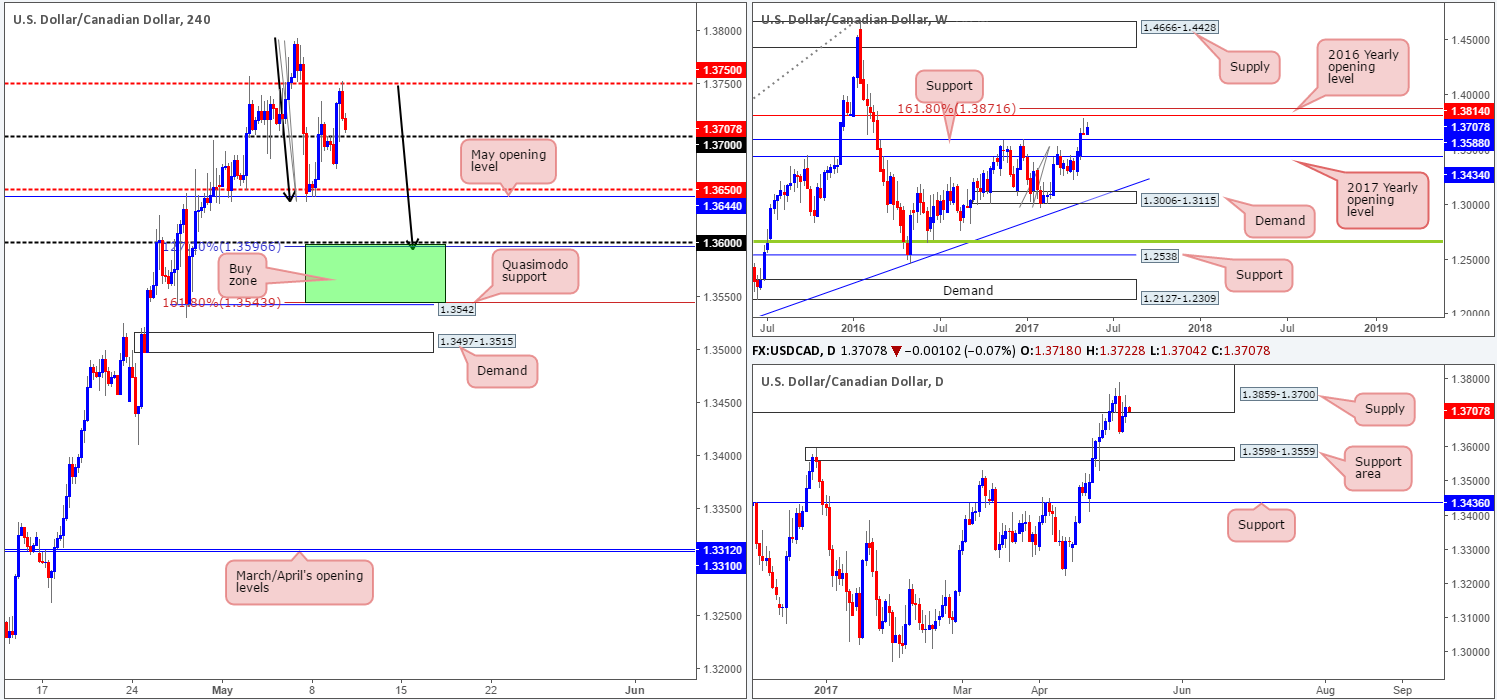
Task: Click '2018' on the weekly time axis
Action: point(1200,326)
